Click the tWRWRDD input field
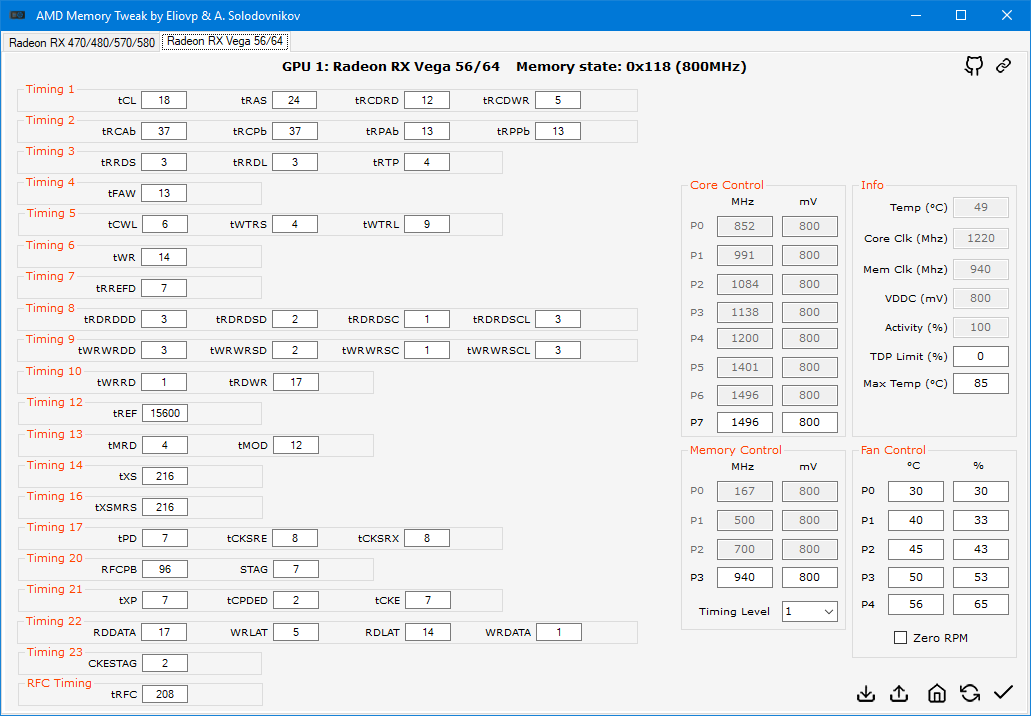Screen dimensions: 1031x716 164,350
